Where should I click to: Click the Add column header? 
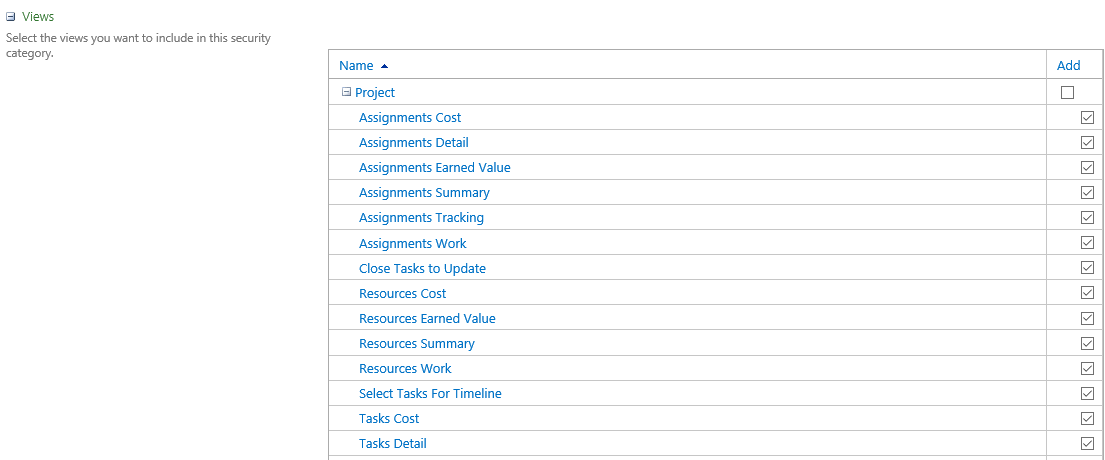click(1068, 66)
